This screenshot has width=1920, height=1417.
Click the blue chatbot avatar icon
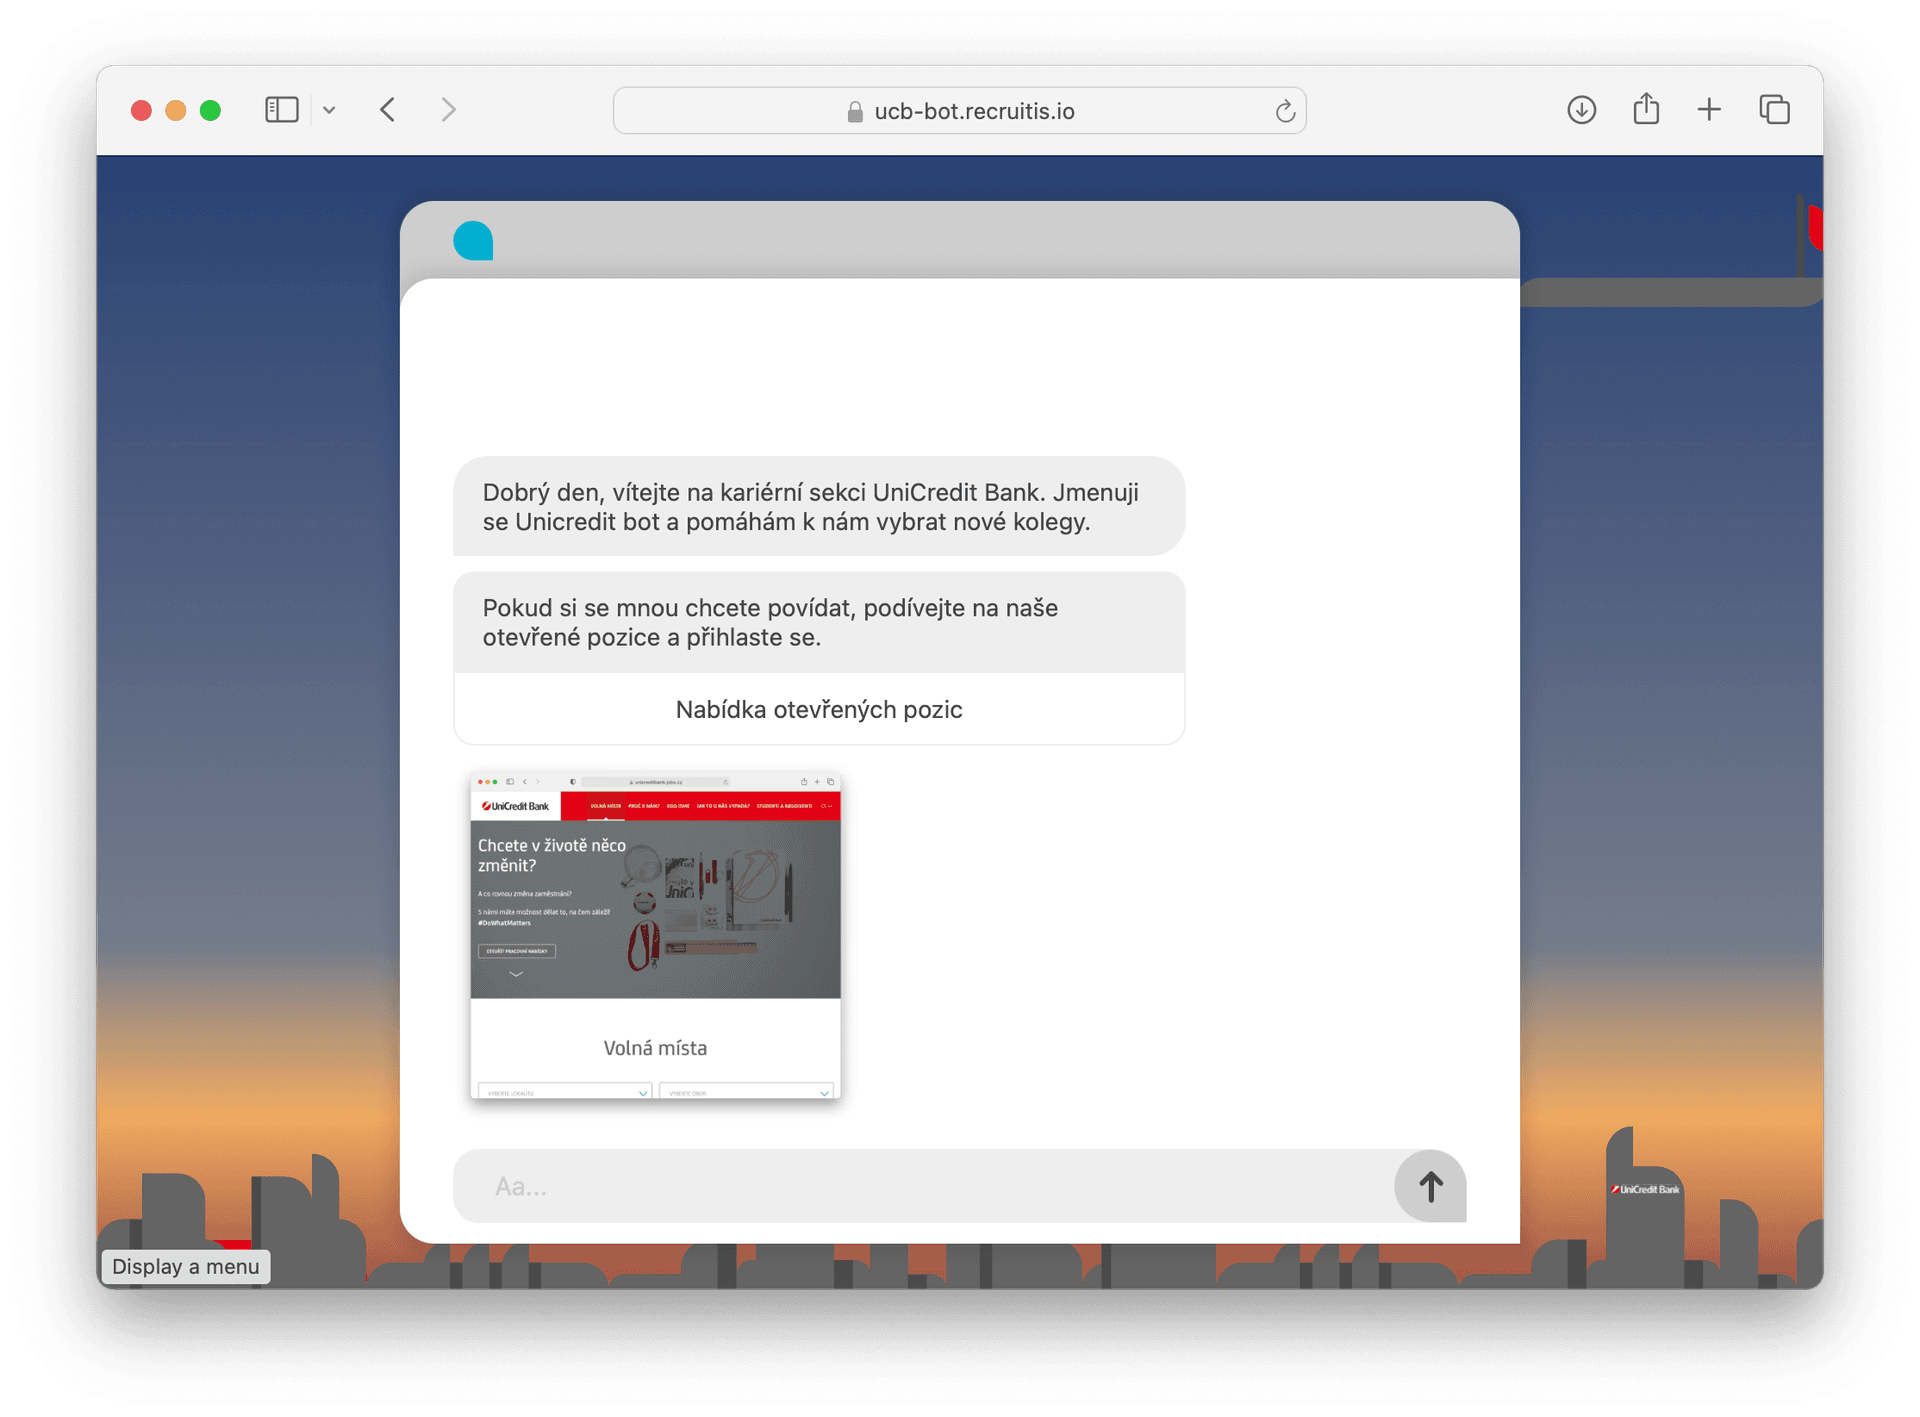473,241
